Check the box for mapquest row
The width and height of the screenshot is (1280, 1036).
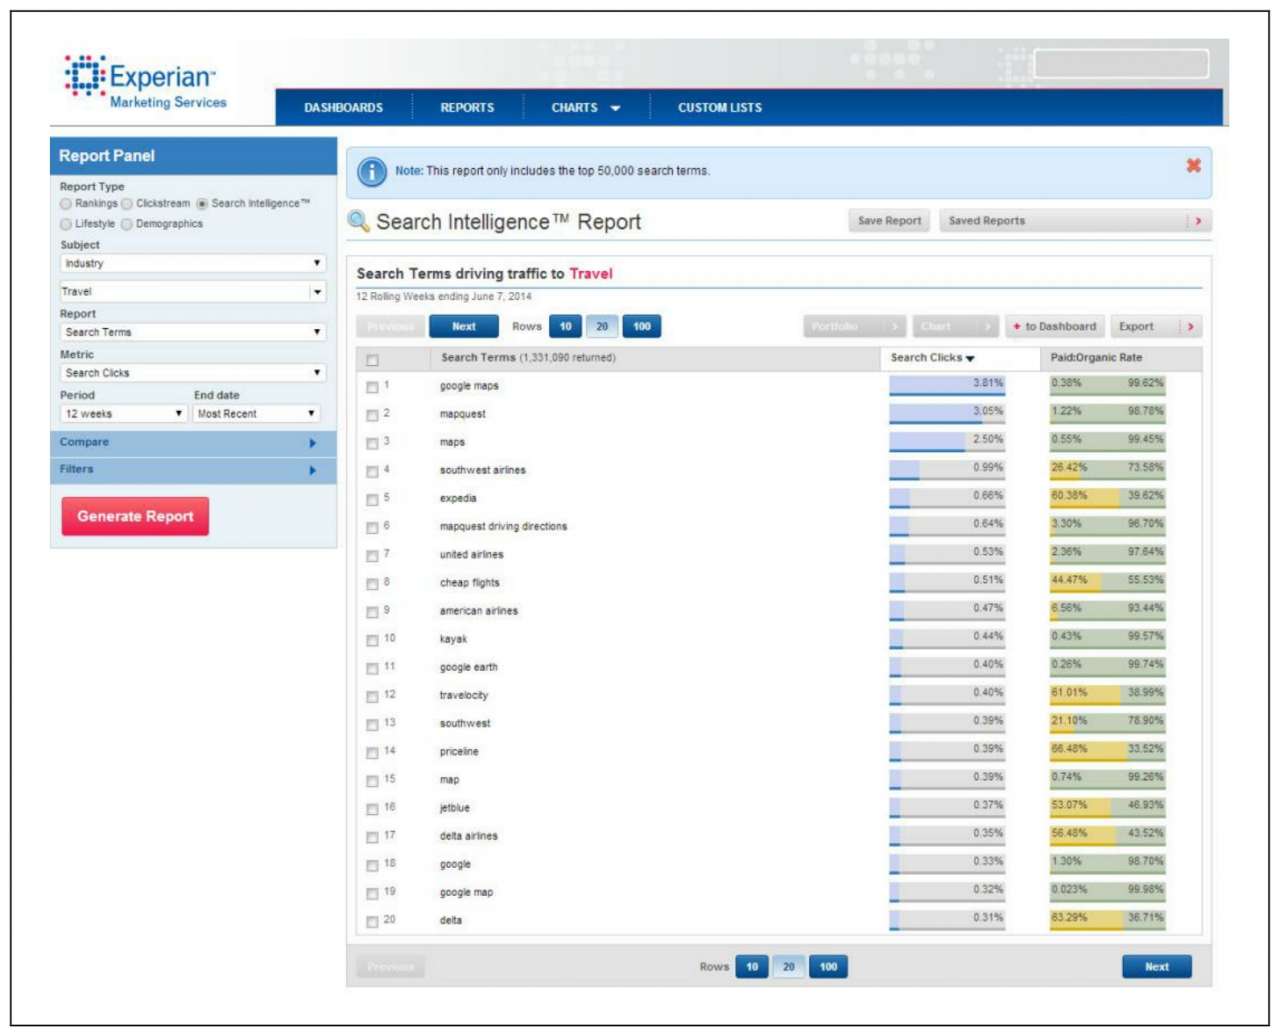click(x=372, y=415)
